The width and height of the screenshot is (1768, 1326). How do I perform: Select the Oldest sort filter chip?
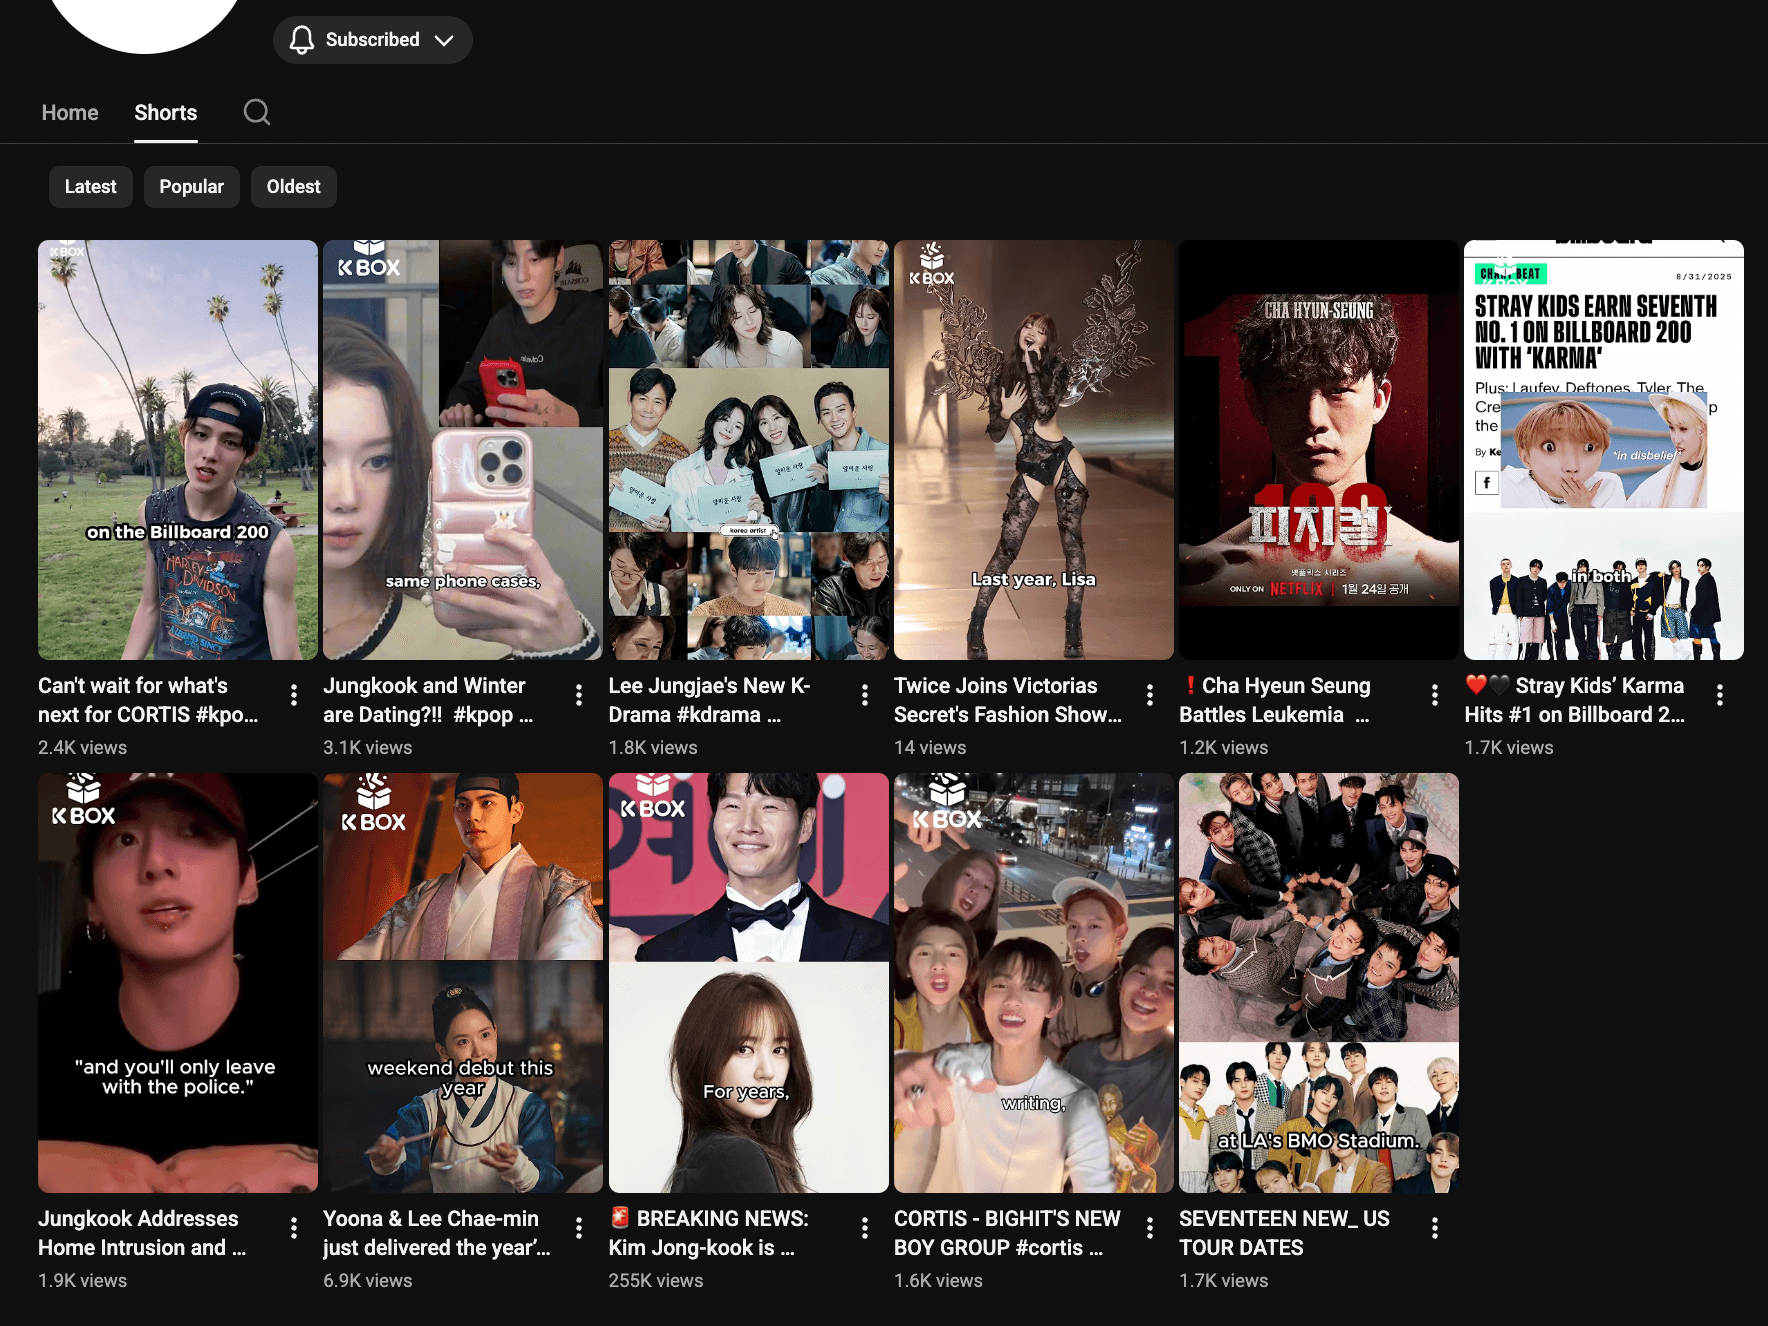pos(293,187)
